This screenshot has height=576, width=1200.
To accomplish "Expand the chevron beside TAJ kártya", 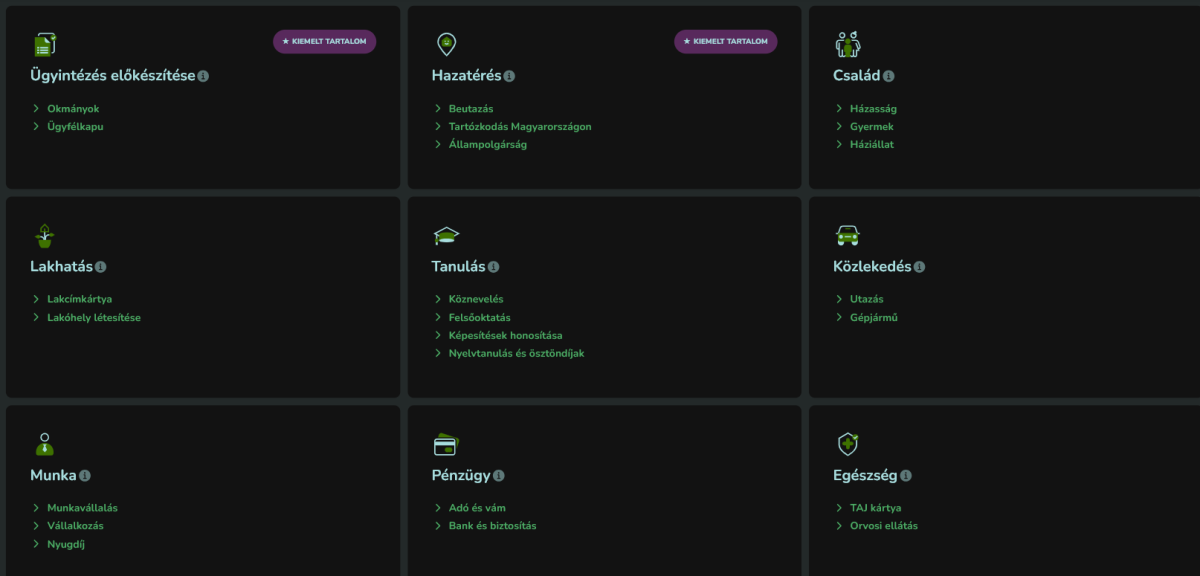I will 840,508.
